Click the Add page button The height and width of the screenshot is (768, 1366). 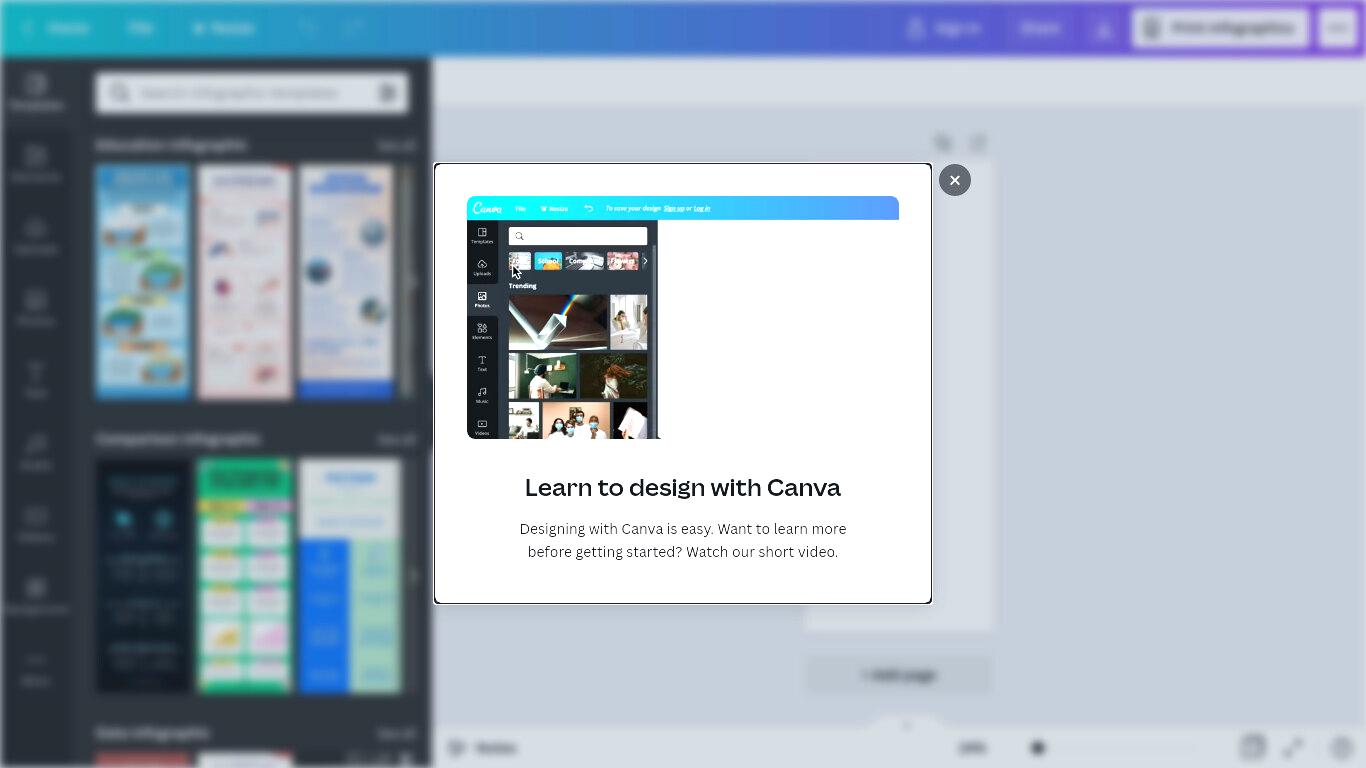899,675
